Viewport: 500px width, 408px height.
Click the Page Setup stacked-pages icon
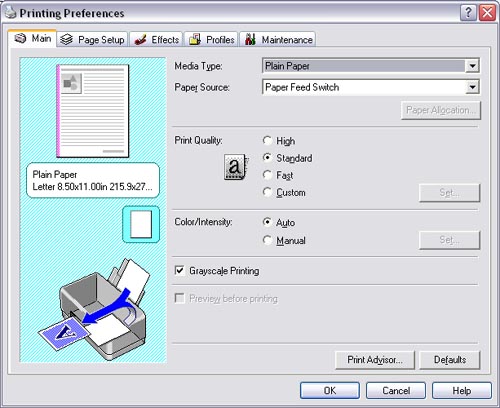(66, 39)
